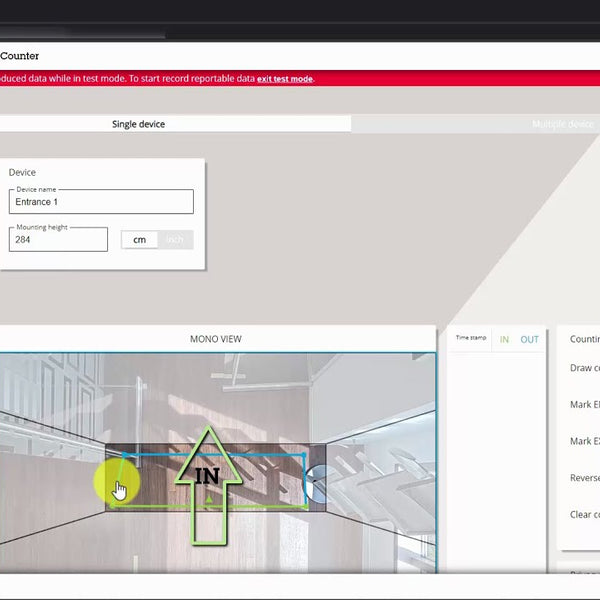600x600 pixels.
Task: Click the Mounting height field showing 284
Action: pyautogui.click(x=58, y=240)
